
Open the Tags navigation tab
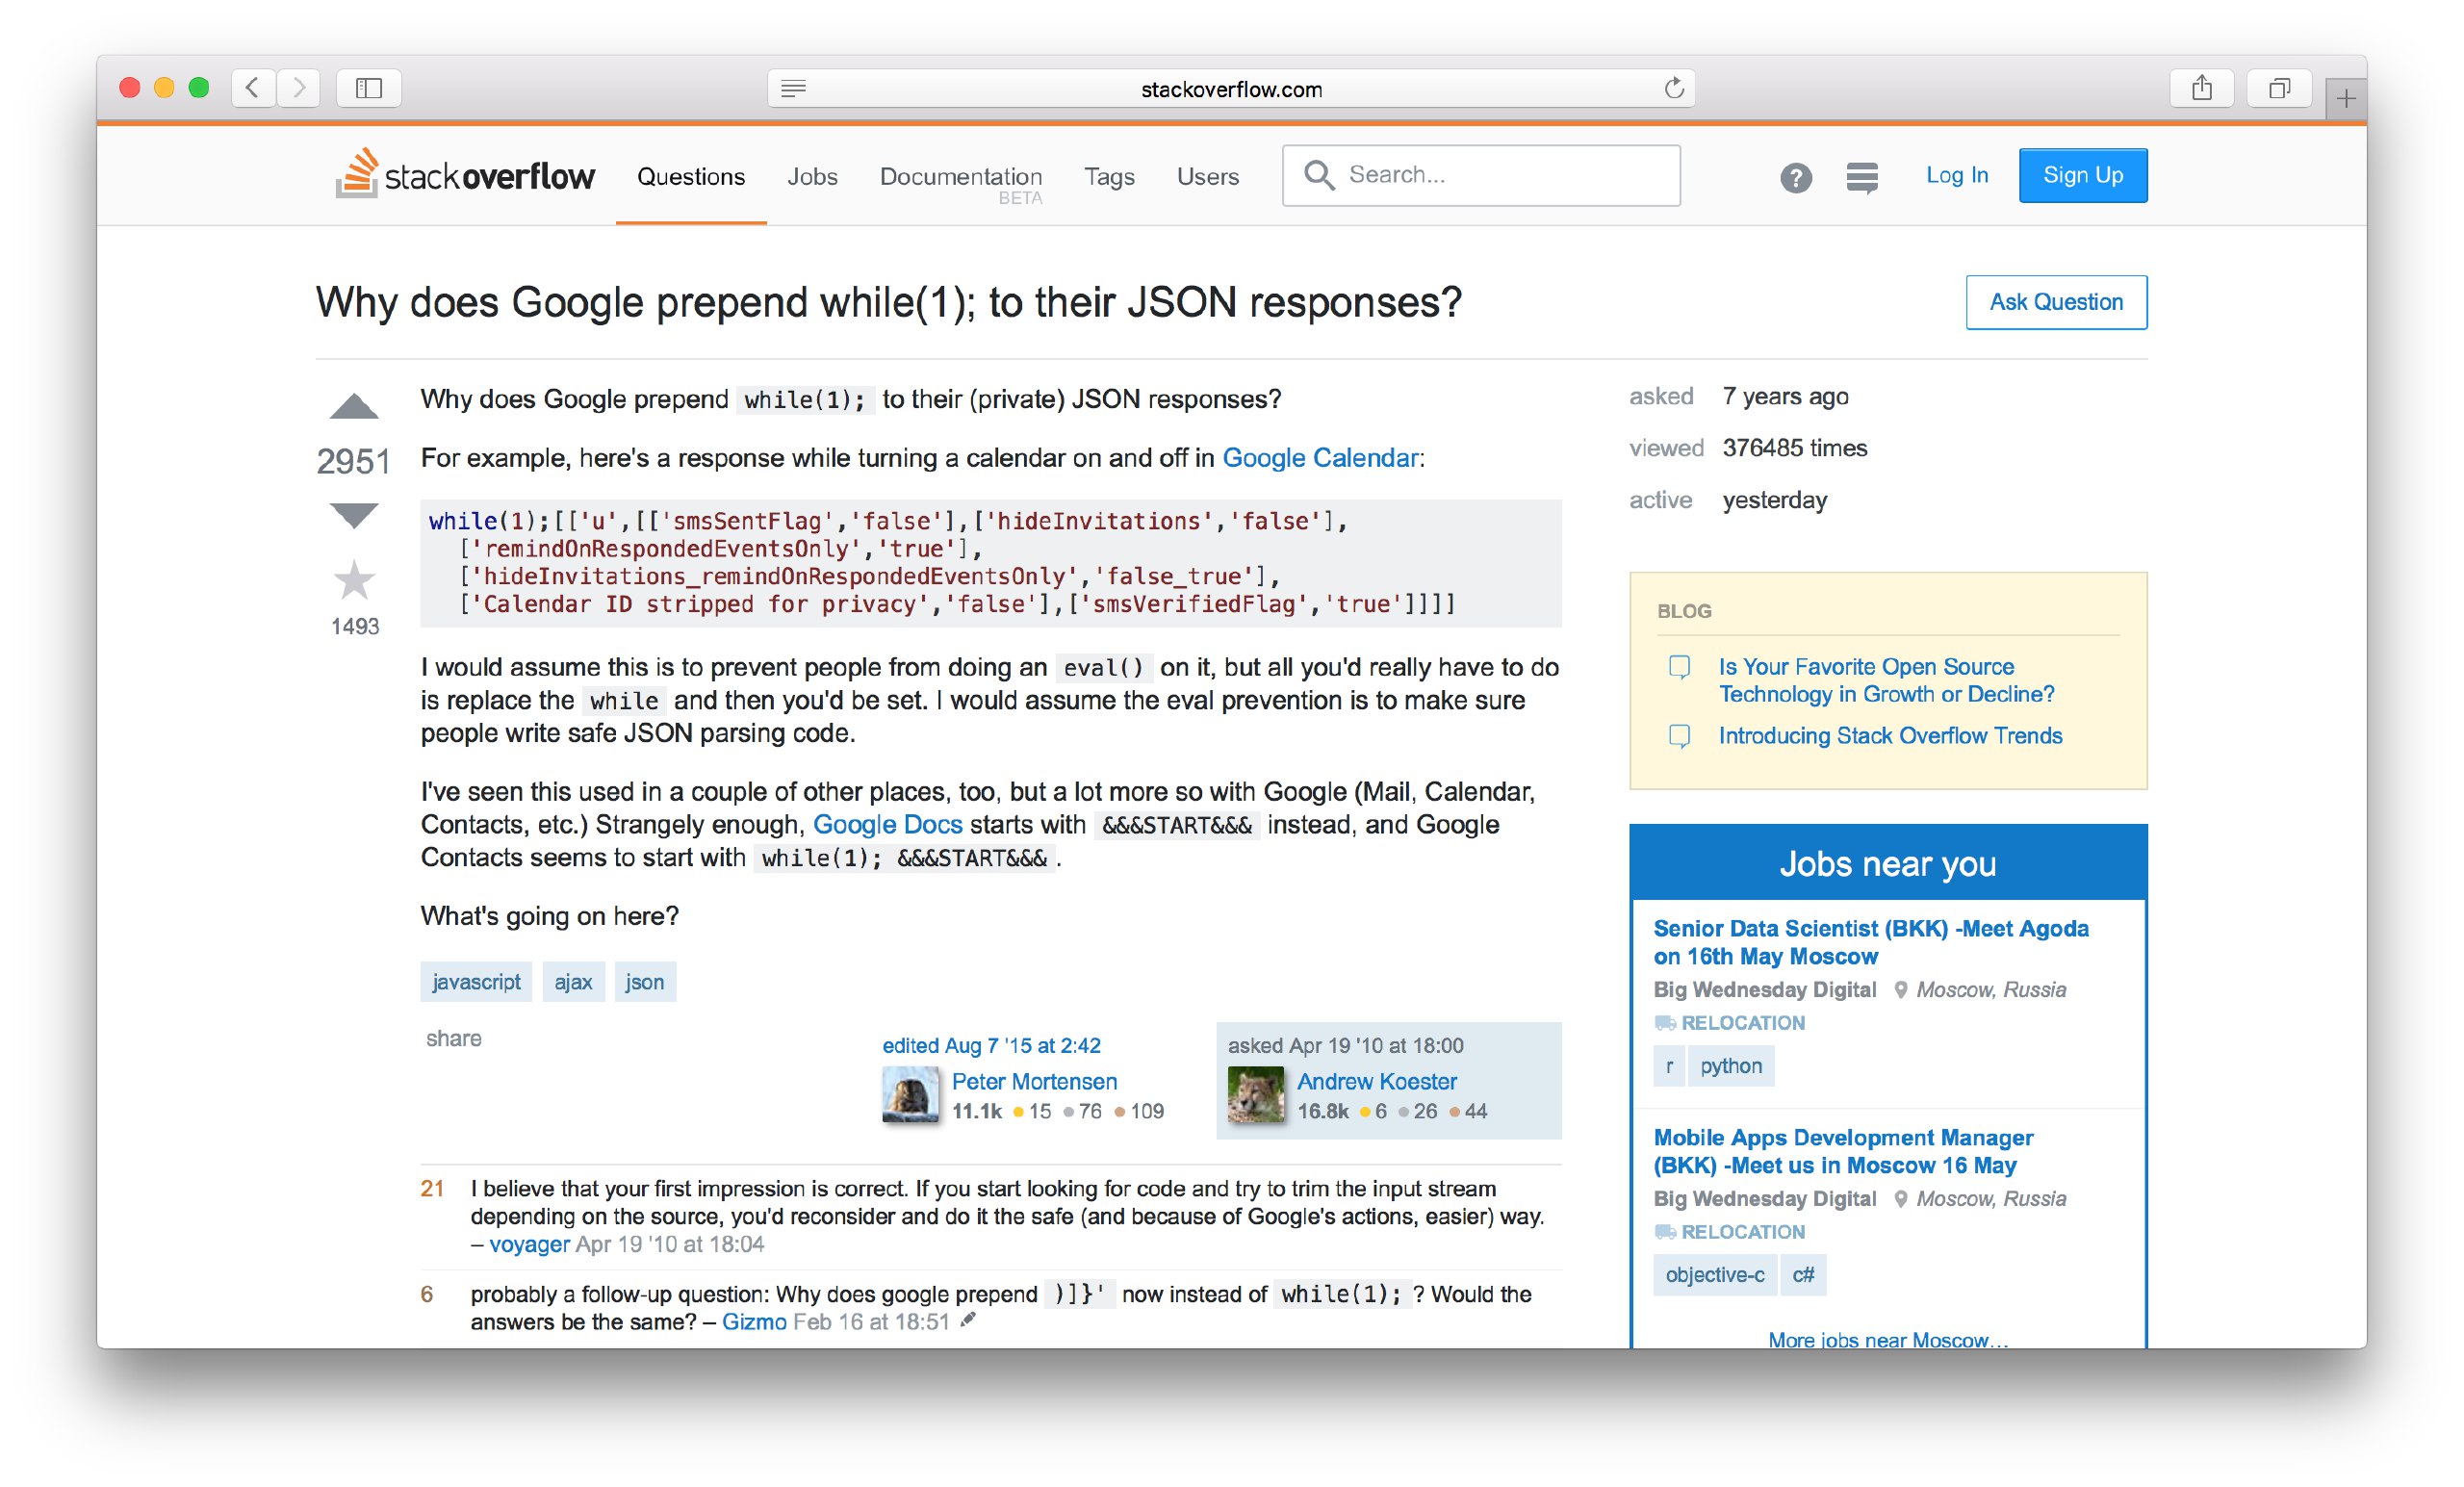click(x=1108, y=176)
